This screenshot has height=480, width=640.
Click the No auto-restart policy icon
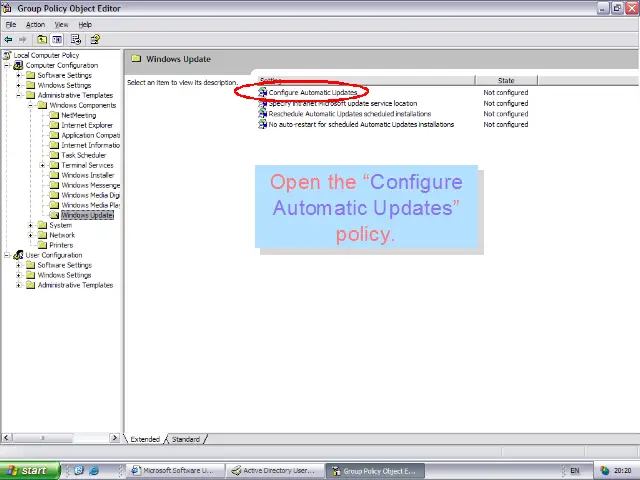pos(262,124)
